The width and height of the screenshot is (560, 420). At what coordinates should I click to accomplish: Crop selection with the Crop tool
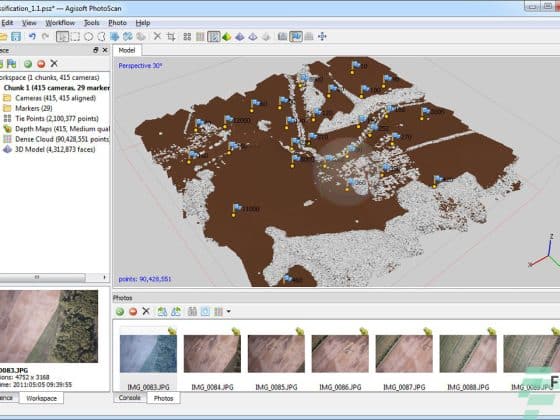pos(171,36)
